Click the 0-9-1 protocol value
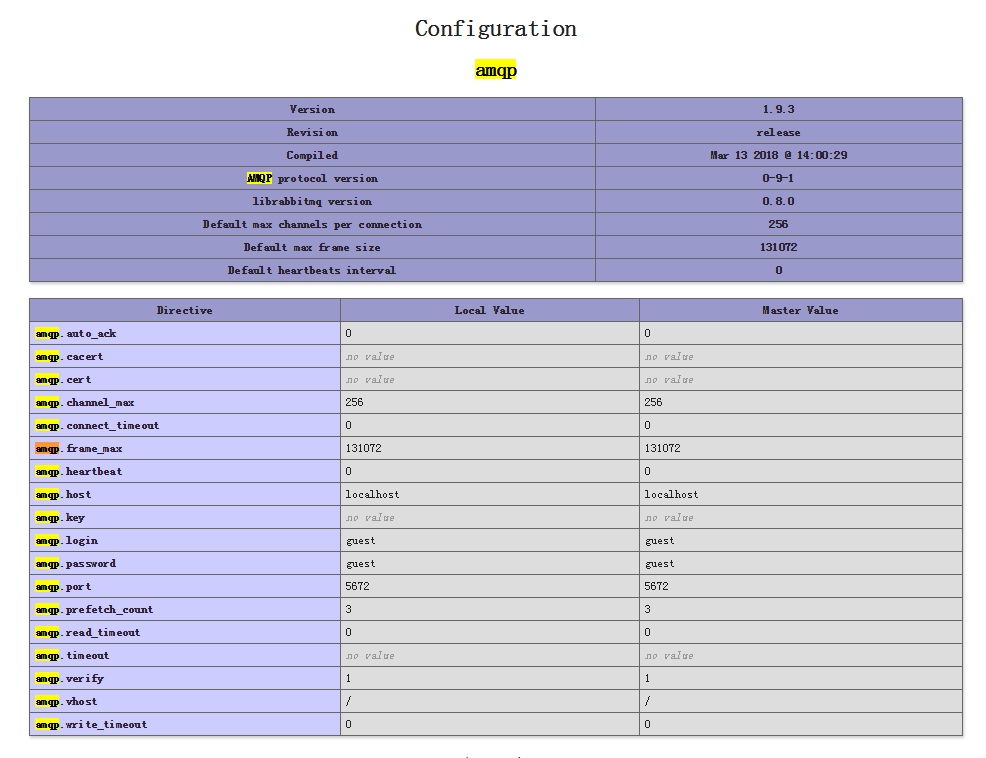Viewport: 986px width, 758px height. [x=778, y=179]
